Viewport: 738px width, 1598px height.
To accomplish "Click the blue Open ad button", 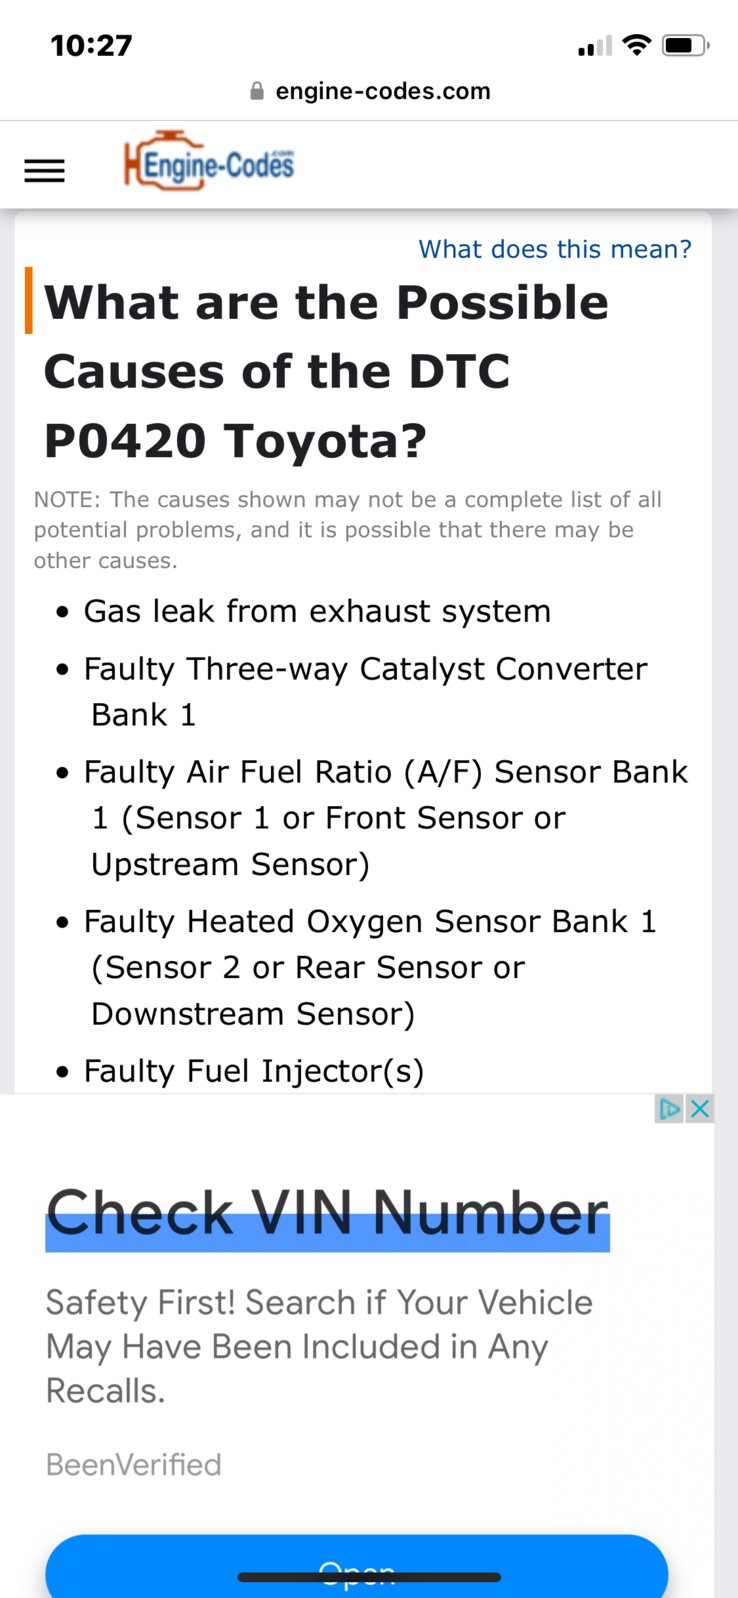I will click(356, 1566).
